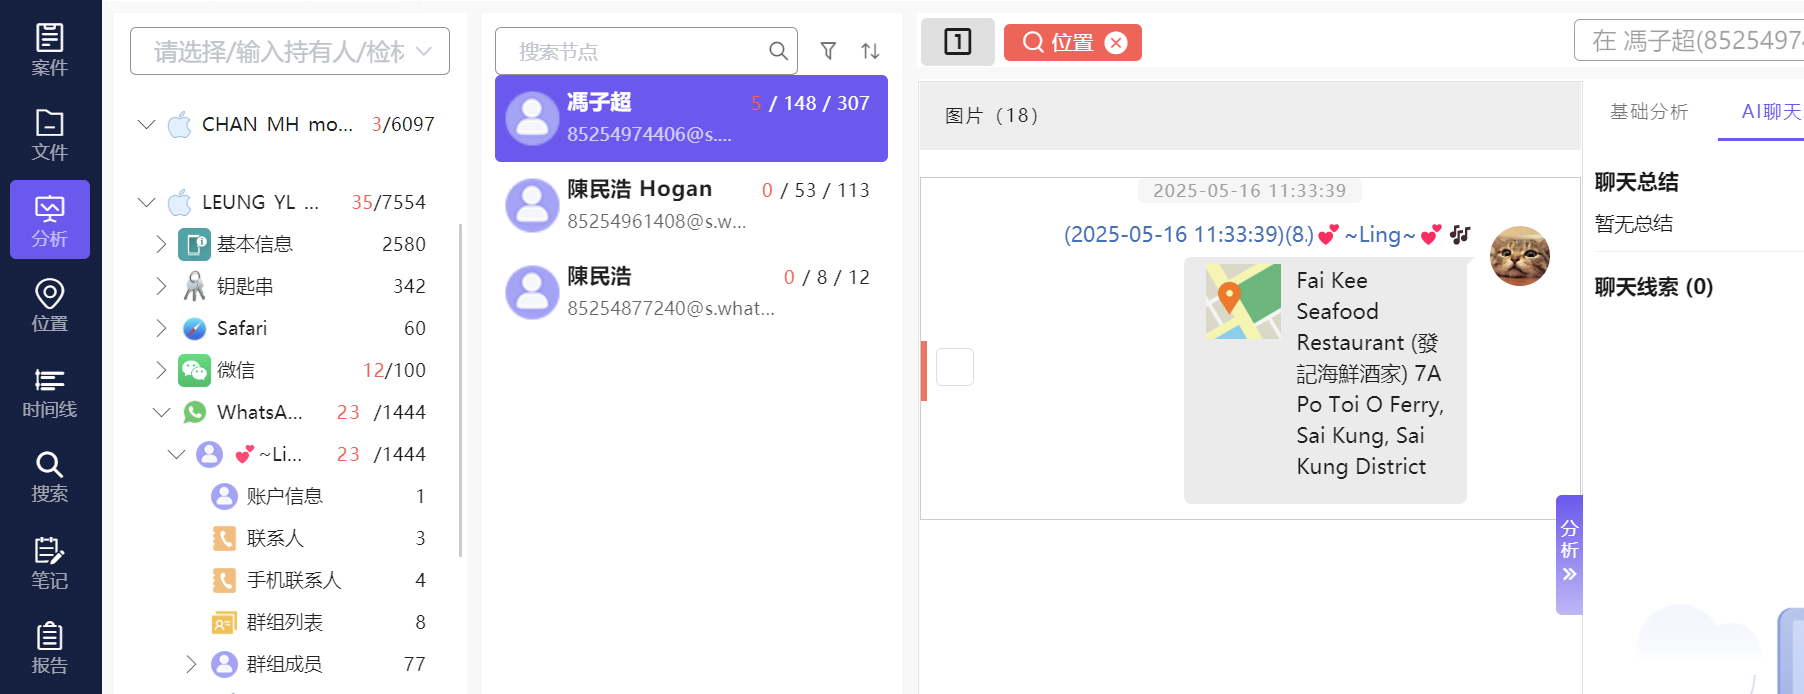Click the map thumbnail of Fai Kee Seafood
Screen dimensions: 1804x694
coord(1243,301)
